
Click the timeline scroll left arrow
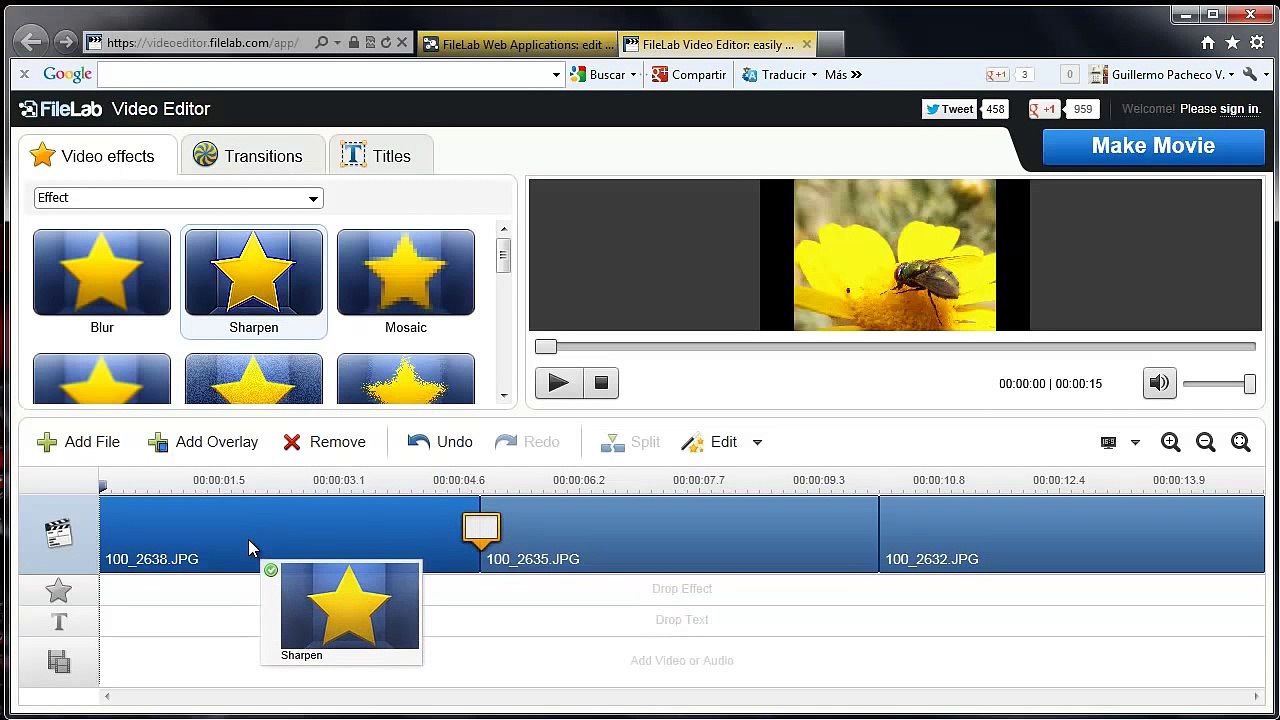click(x=107, y=697)
